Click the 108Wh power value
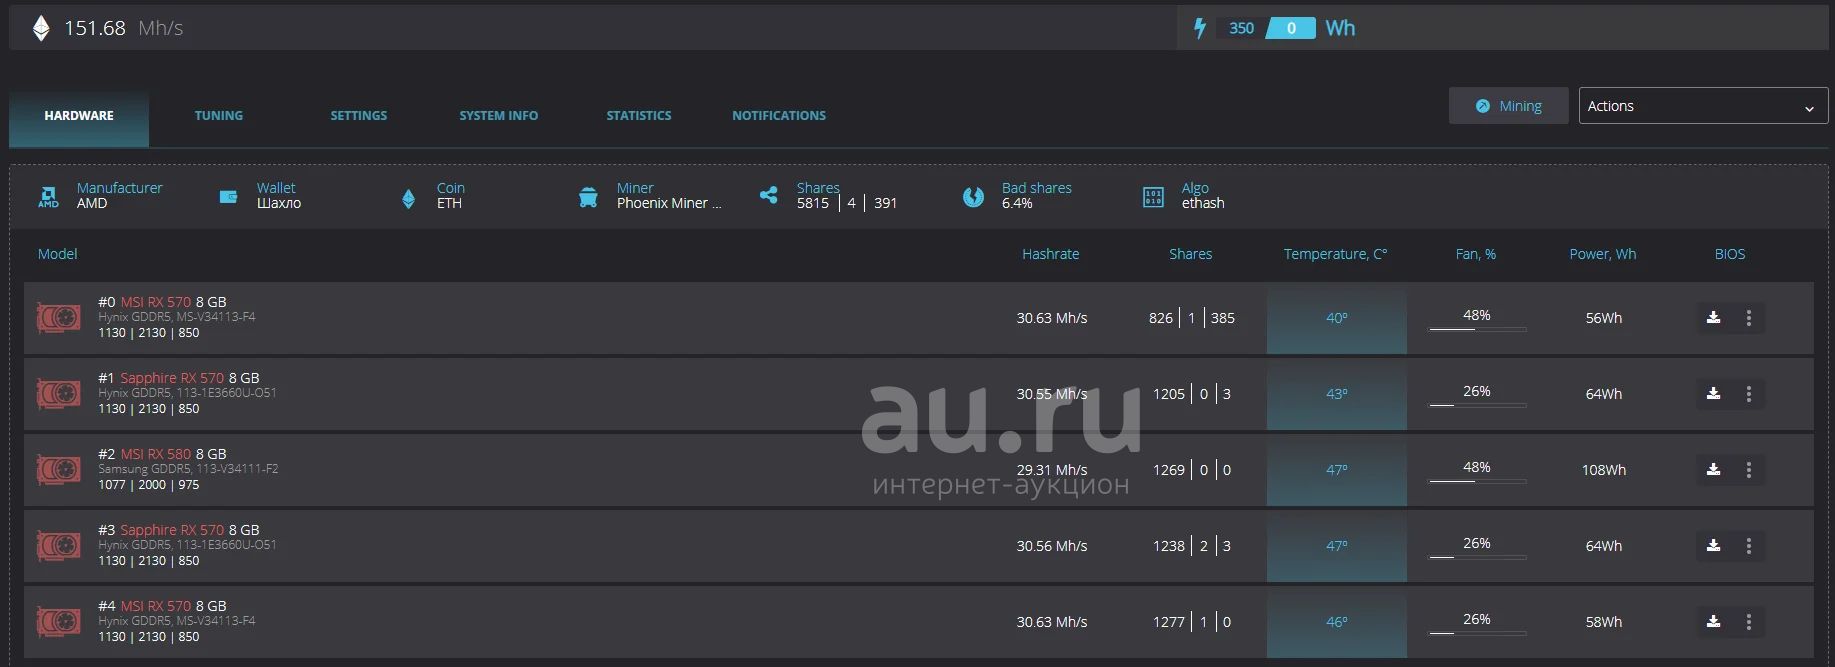The width and height of the screenshot is (1835, 667). point(1604,470)
